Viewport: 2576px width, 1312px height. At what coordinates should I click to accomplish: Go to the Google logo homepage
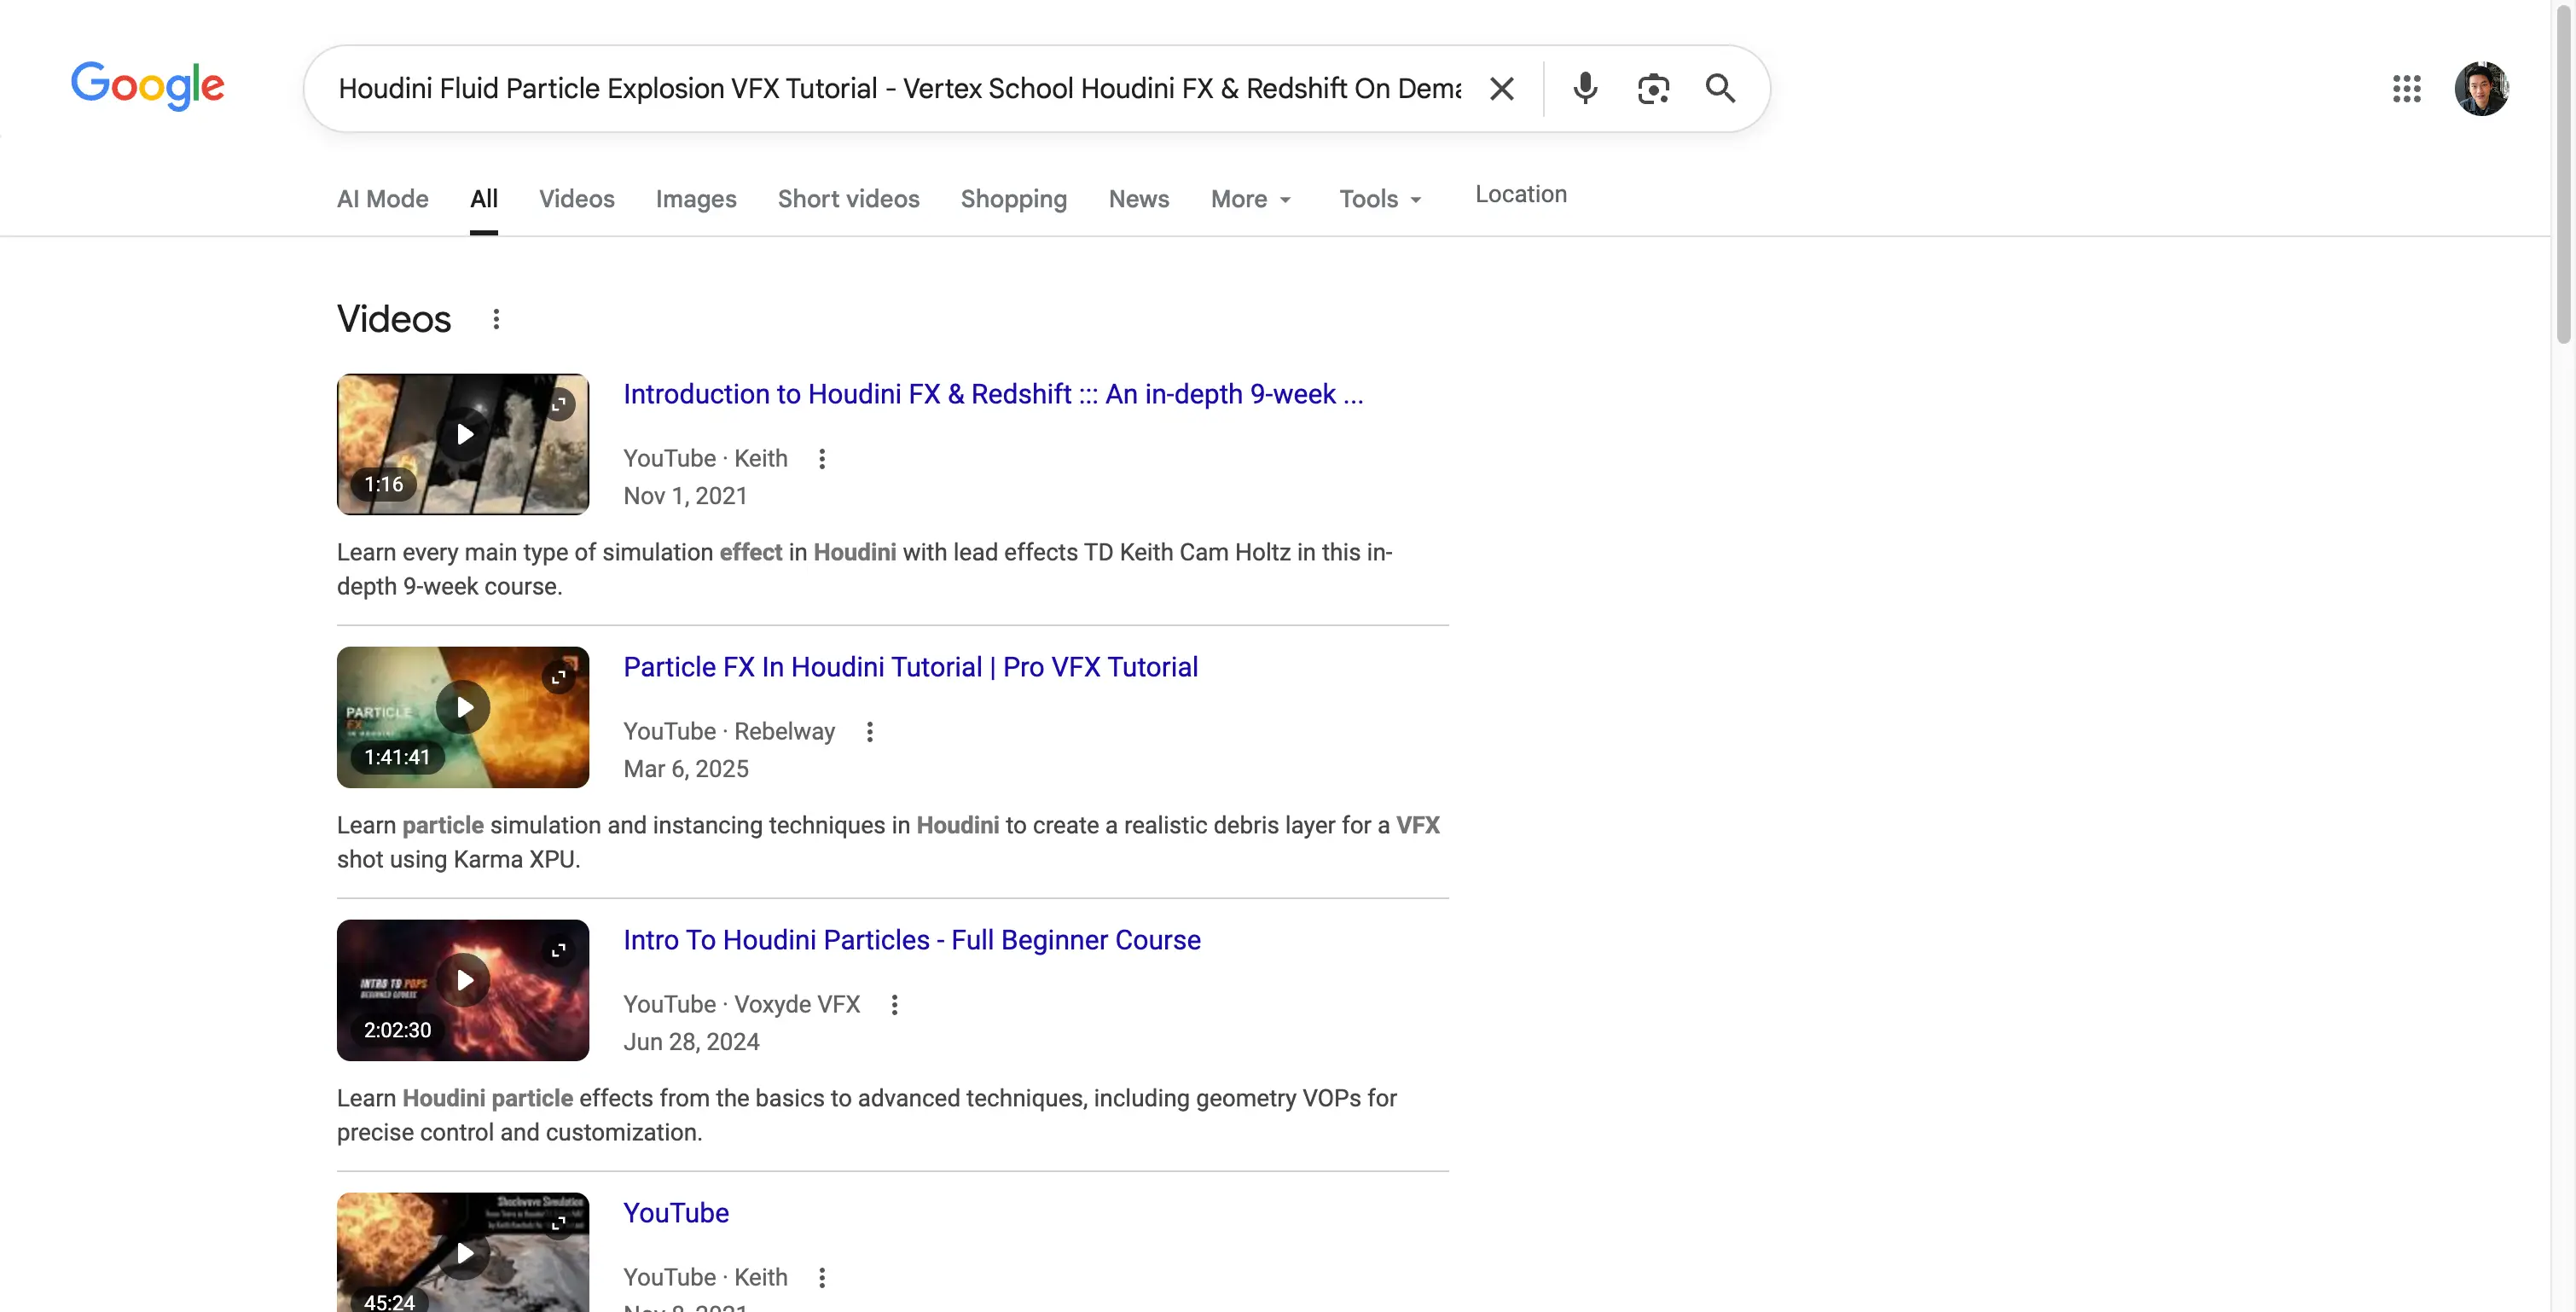147,86
